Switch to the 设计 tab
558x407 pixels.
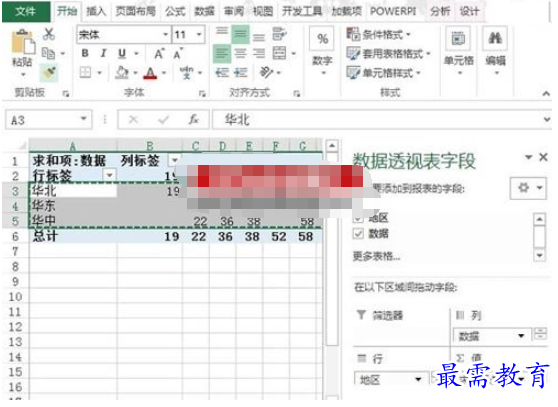point(469,11)
